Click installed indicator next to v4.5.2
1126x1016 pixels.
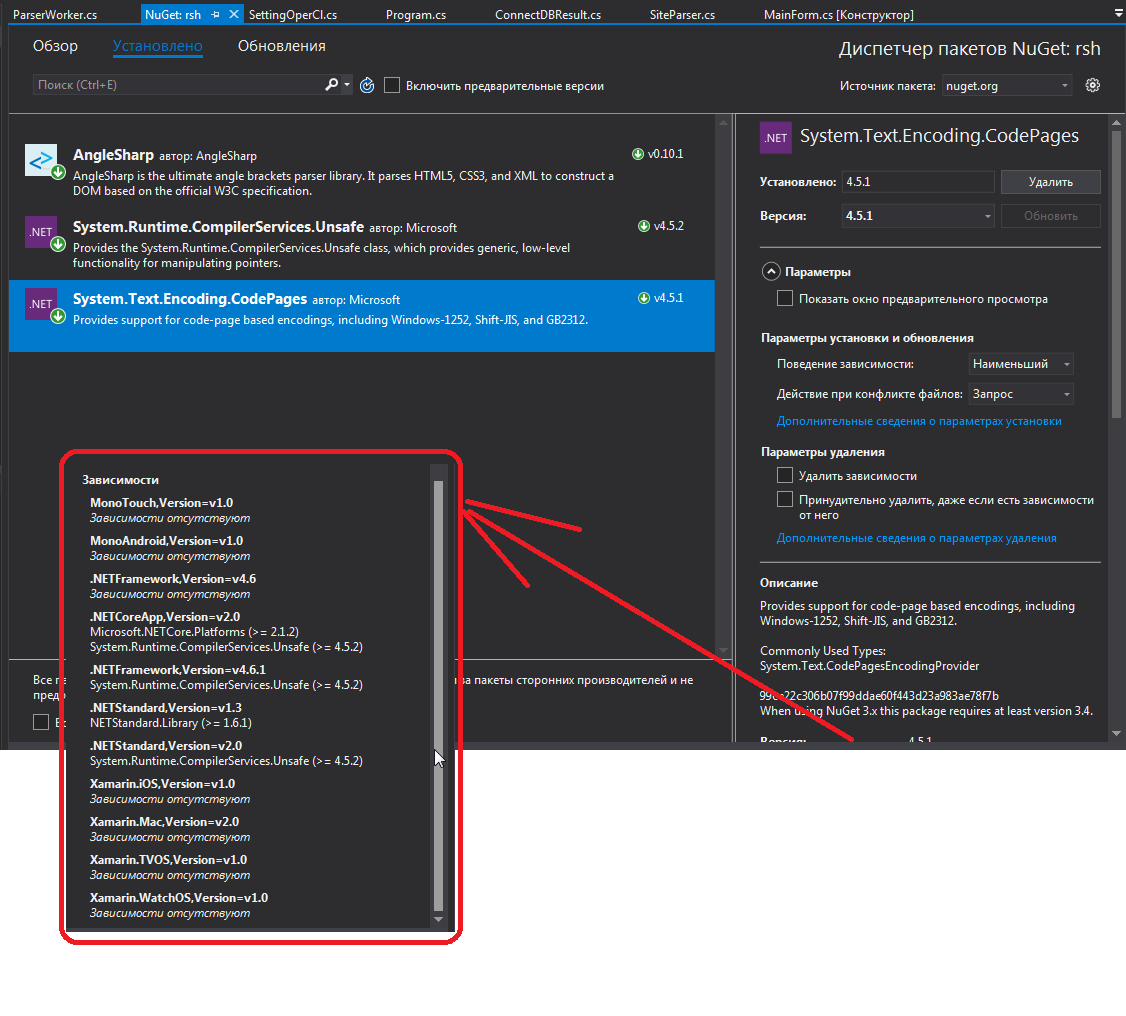(644, 226)
